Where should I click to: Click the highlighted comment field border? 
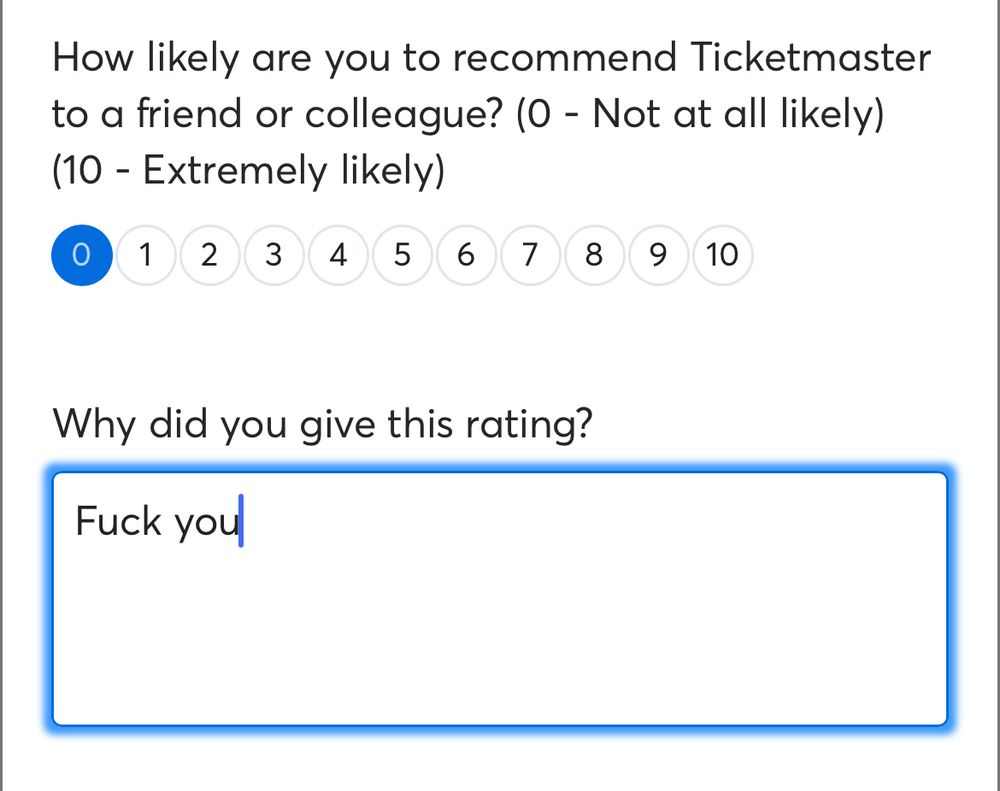coord(500,466)
